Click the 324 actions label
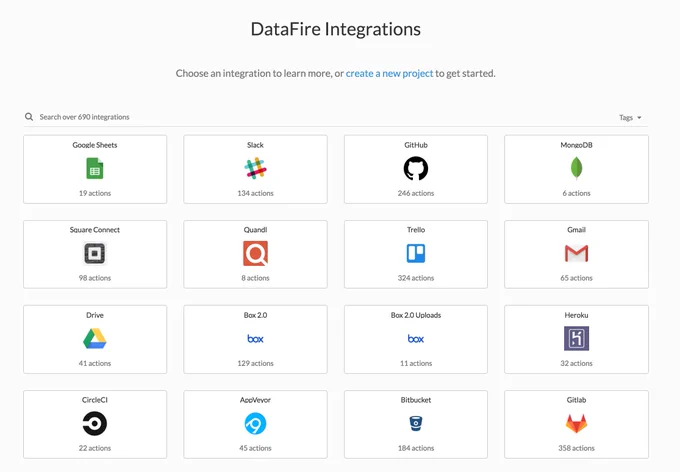The height and width of the screenshot is (472, 680). click(x=416, y=278)
